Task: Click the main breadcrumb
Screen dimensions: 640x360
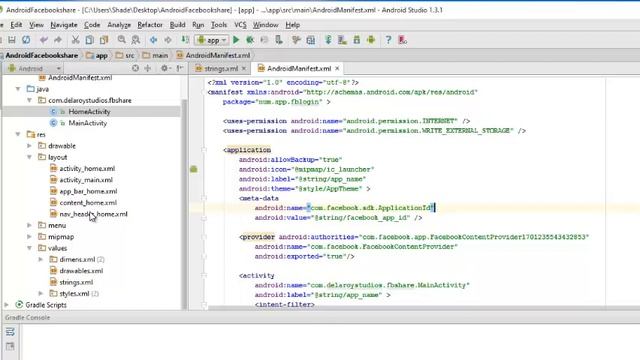Action: 156,55
